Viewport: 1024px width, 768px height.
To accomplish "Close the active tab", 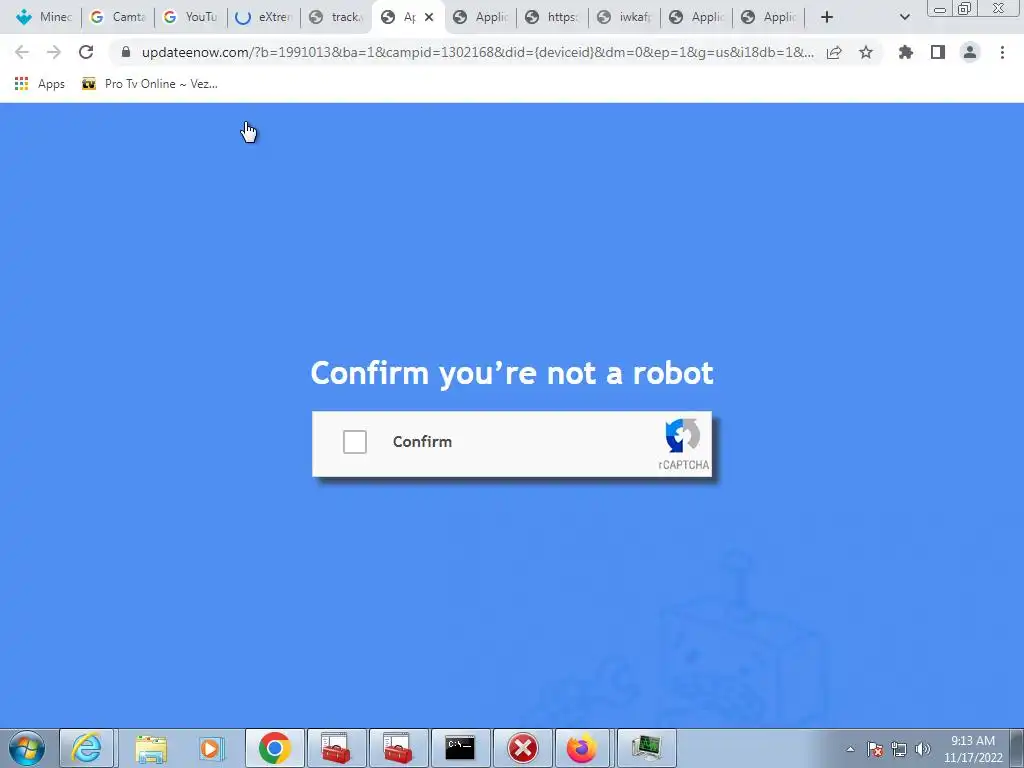I will (429, 17).
